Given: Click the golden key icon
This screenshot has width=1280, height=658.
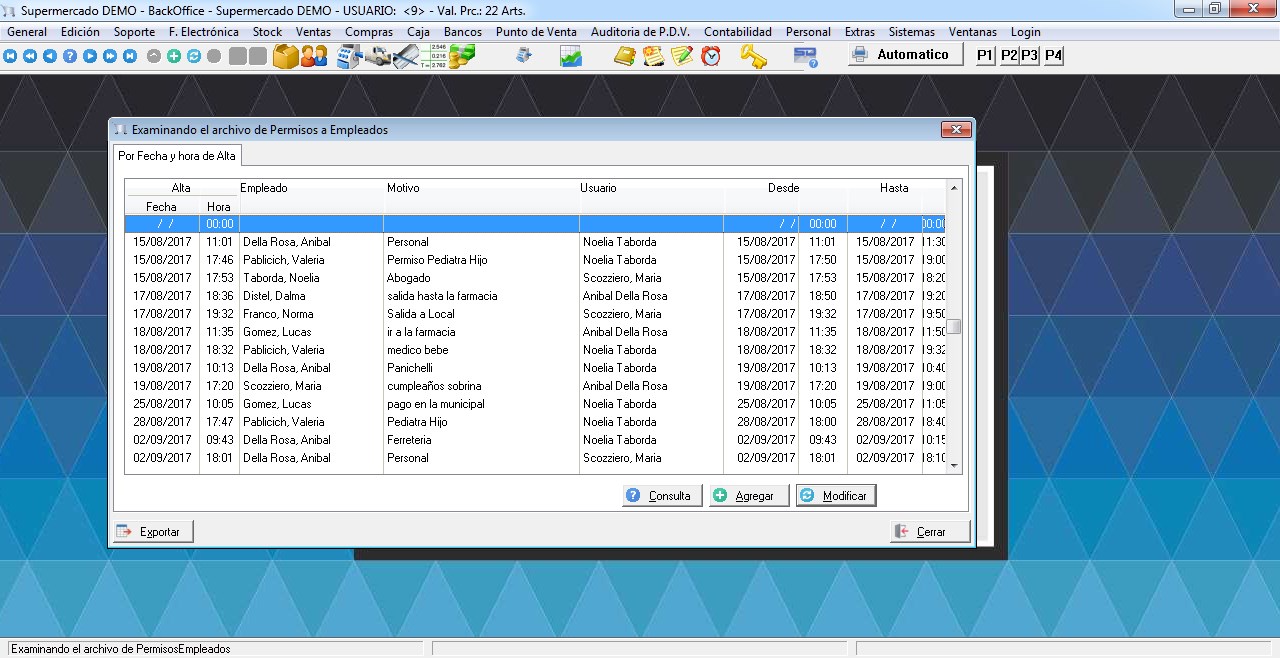Looking at the screenshot, I should coord(753,56).
